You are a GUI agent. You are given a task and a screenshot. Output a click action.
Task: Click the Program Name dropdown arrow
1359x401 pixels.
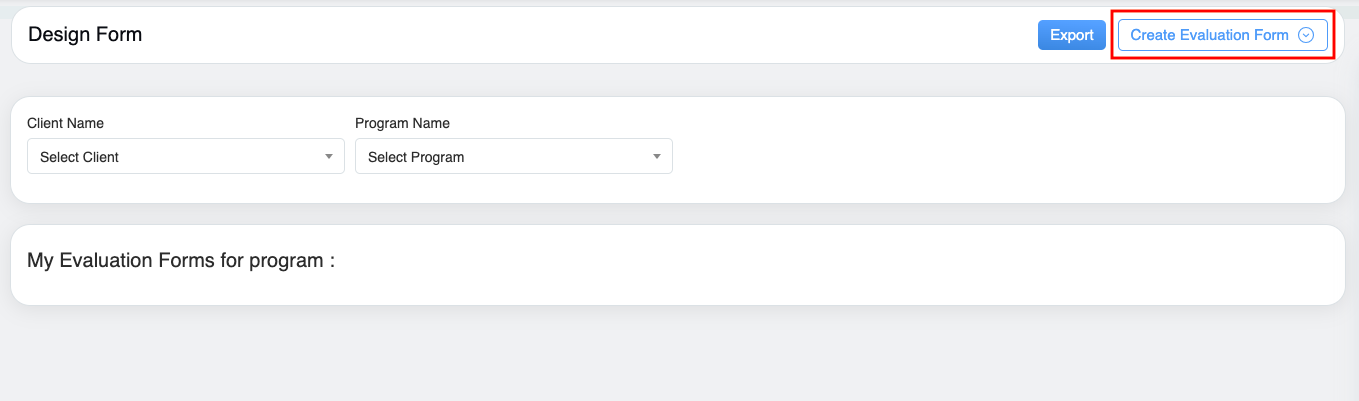coord(657,157)
